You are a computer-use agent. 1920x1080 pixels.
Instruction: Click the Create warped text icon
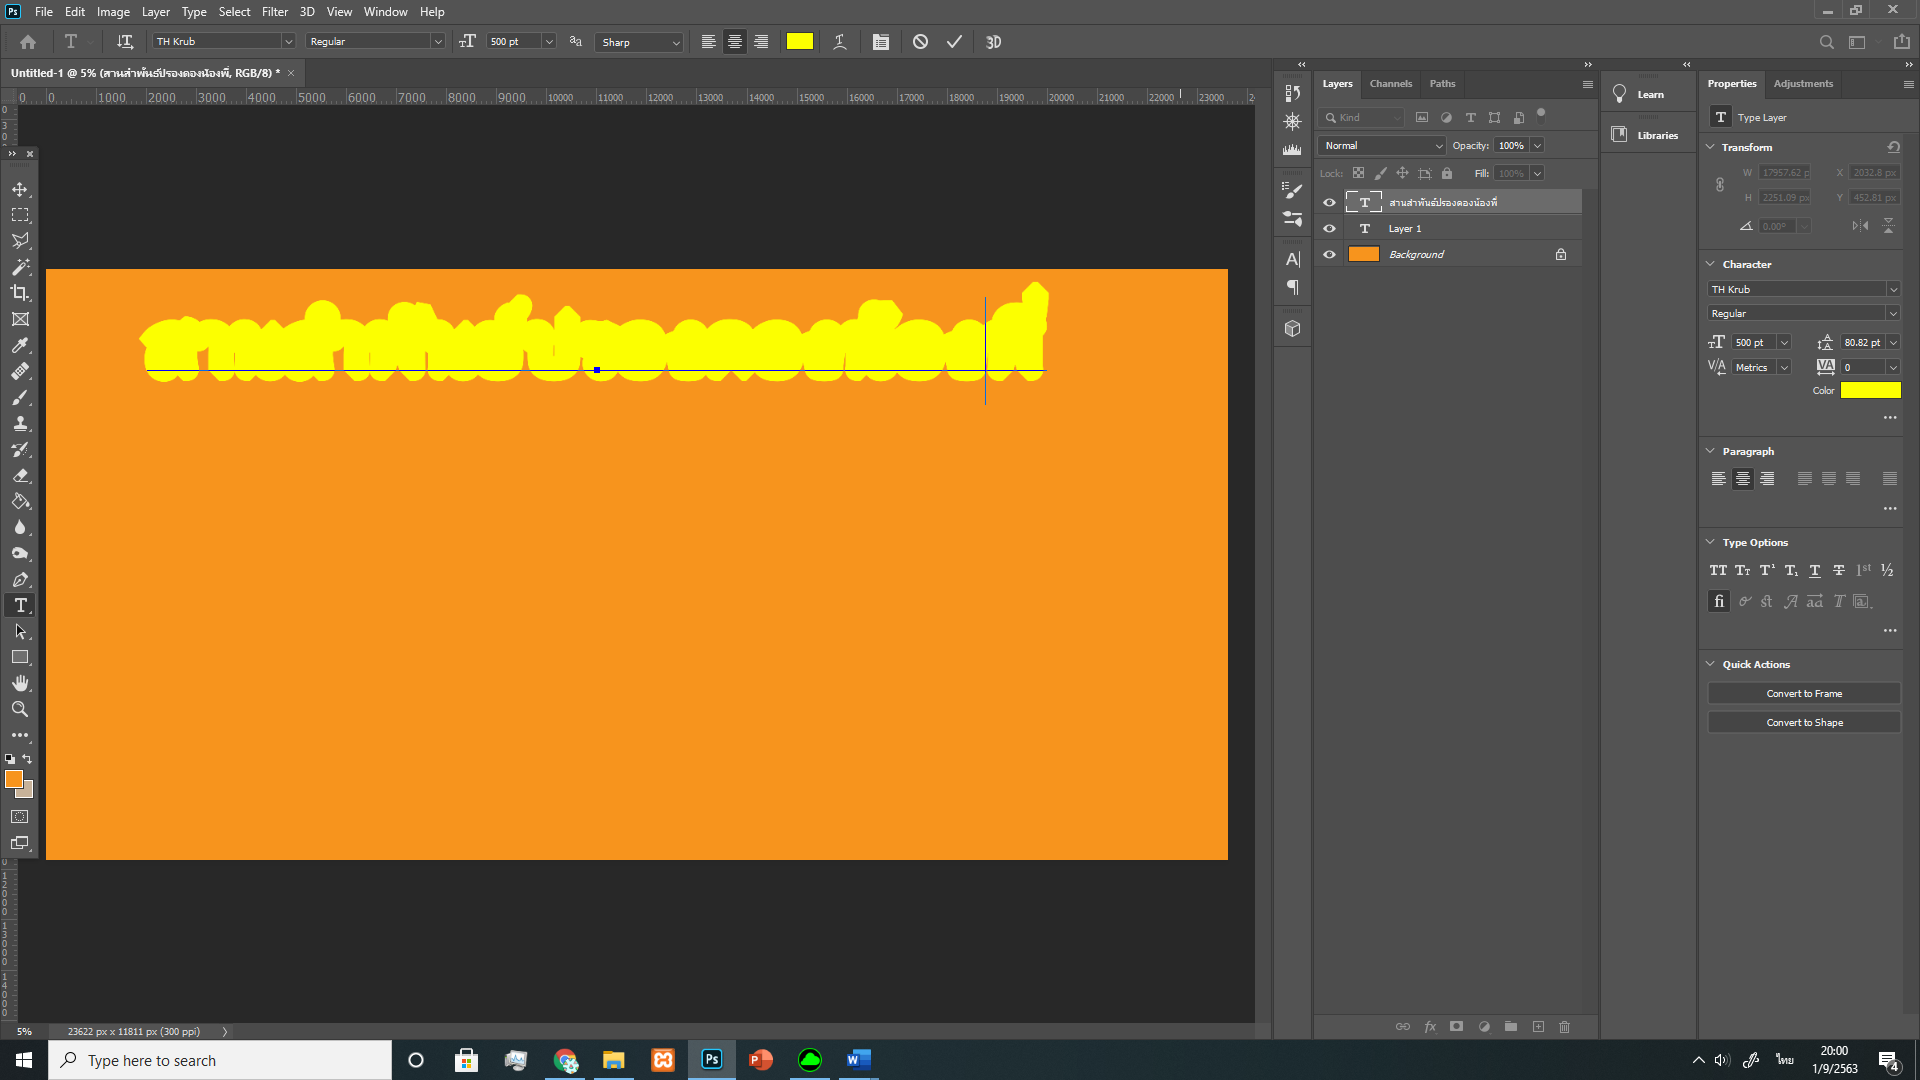coord(840,42)
